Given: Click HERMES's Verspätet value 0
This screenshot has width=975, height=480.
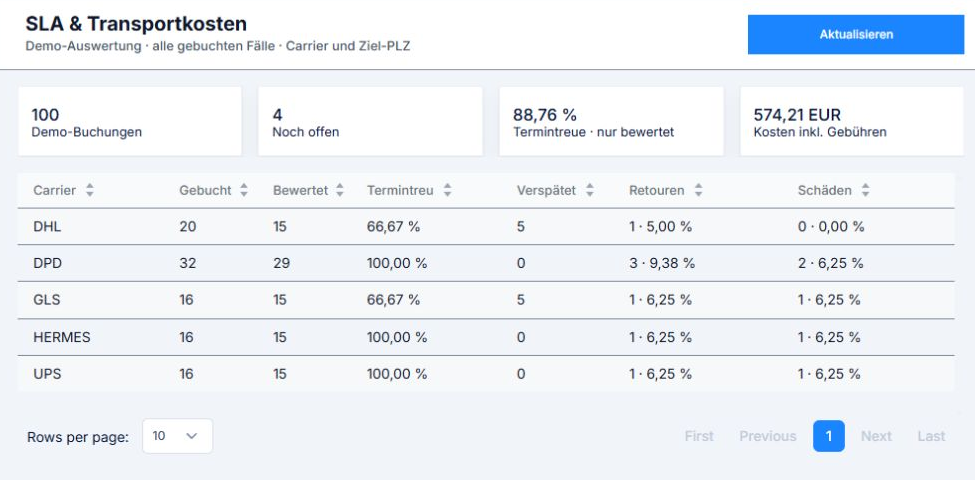Looking at the screenshot, I should (521, 337).
